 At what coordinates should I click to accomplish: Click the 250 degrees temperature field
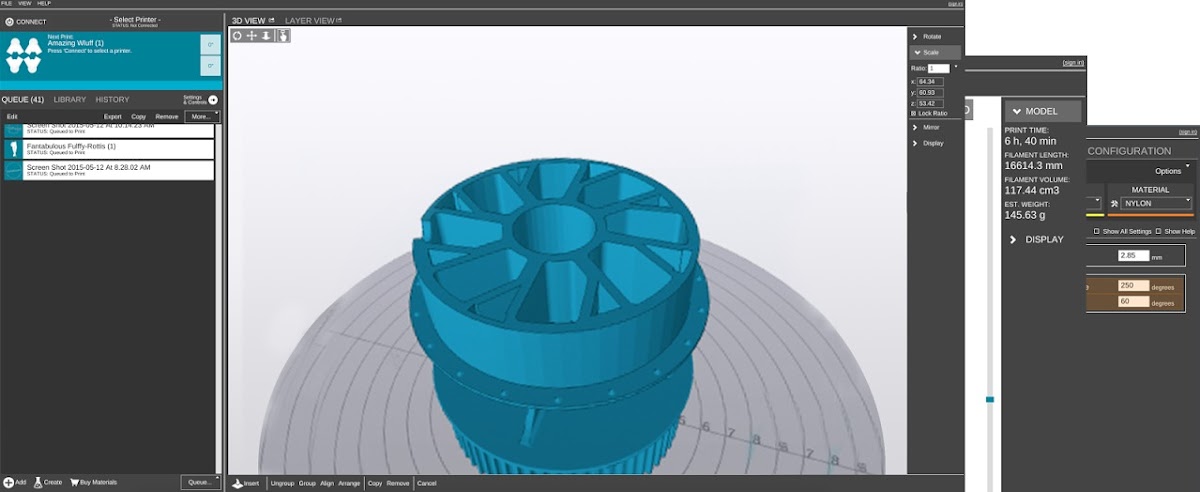tap(1133, 286)
